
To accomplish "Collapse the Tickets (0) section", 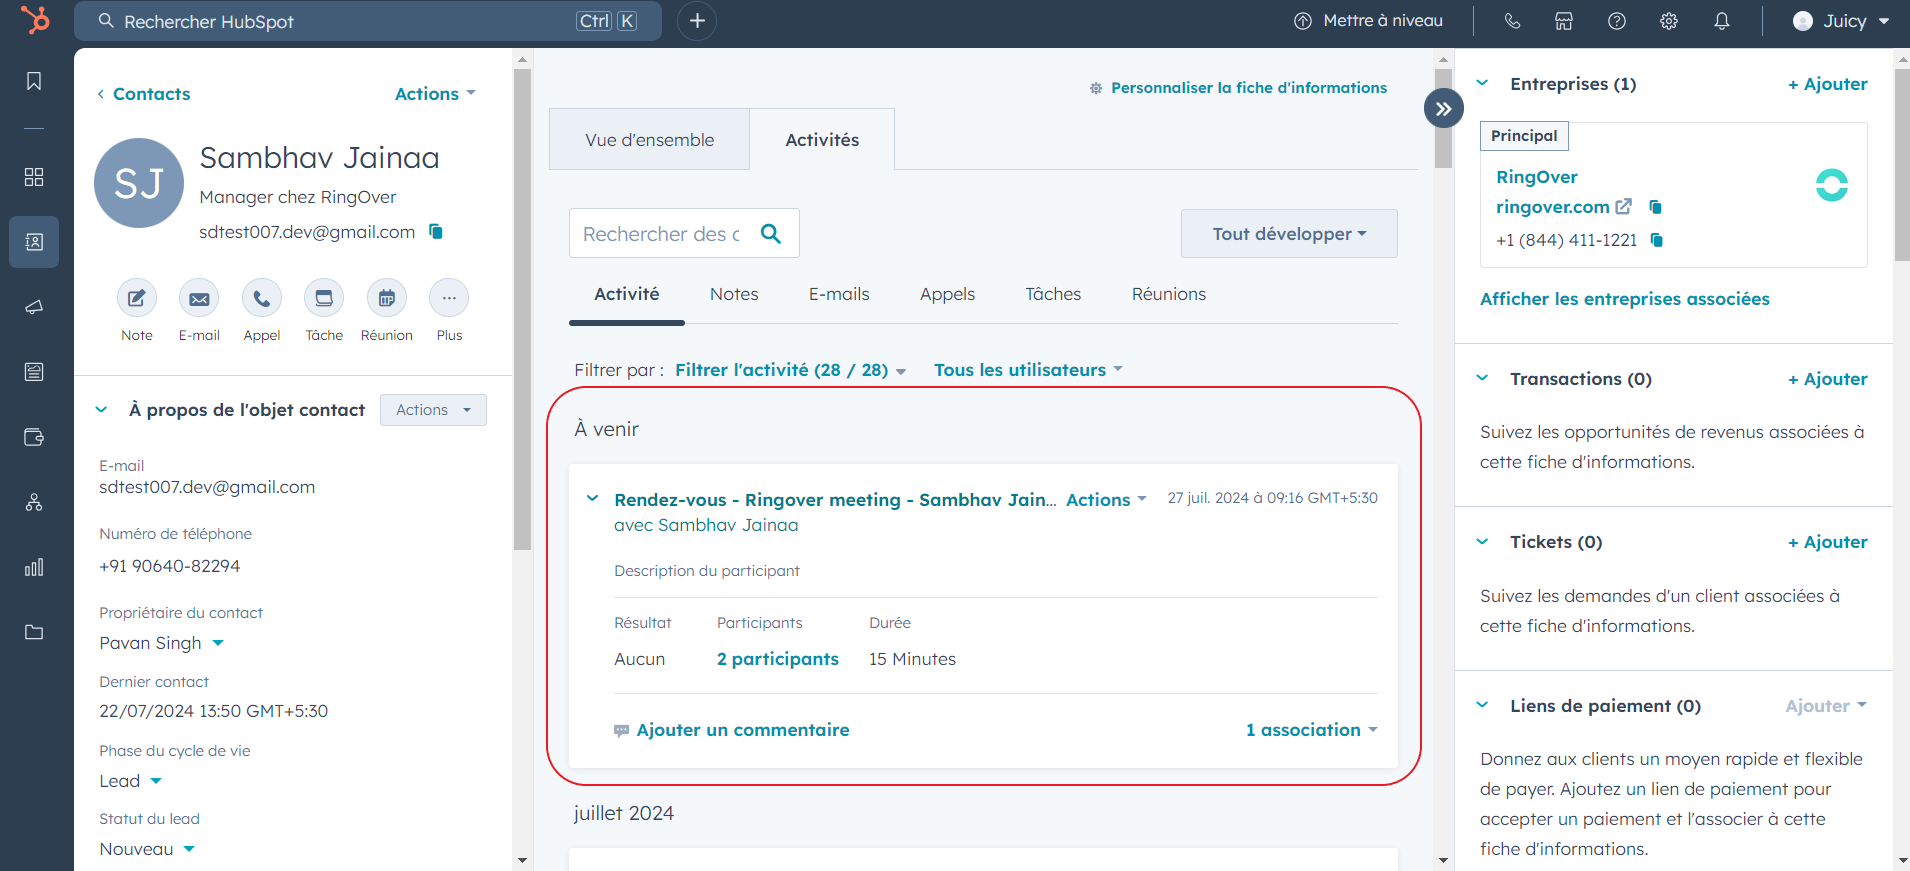I will coord(1482,542).
